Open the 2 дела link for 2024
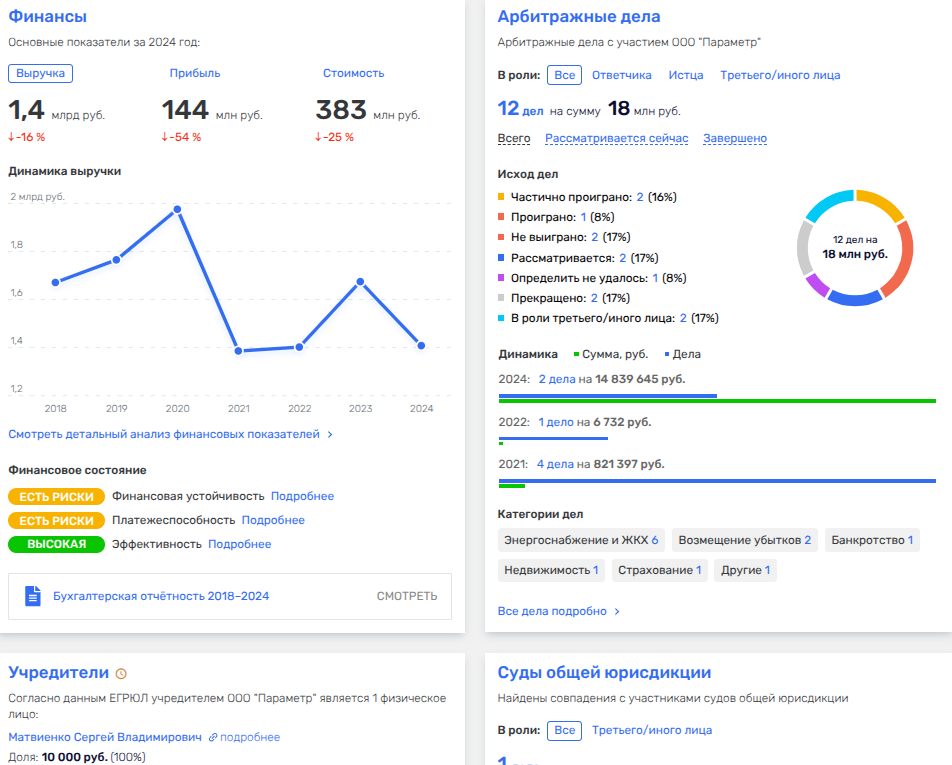 pos(556,379)
